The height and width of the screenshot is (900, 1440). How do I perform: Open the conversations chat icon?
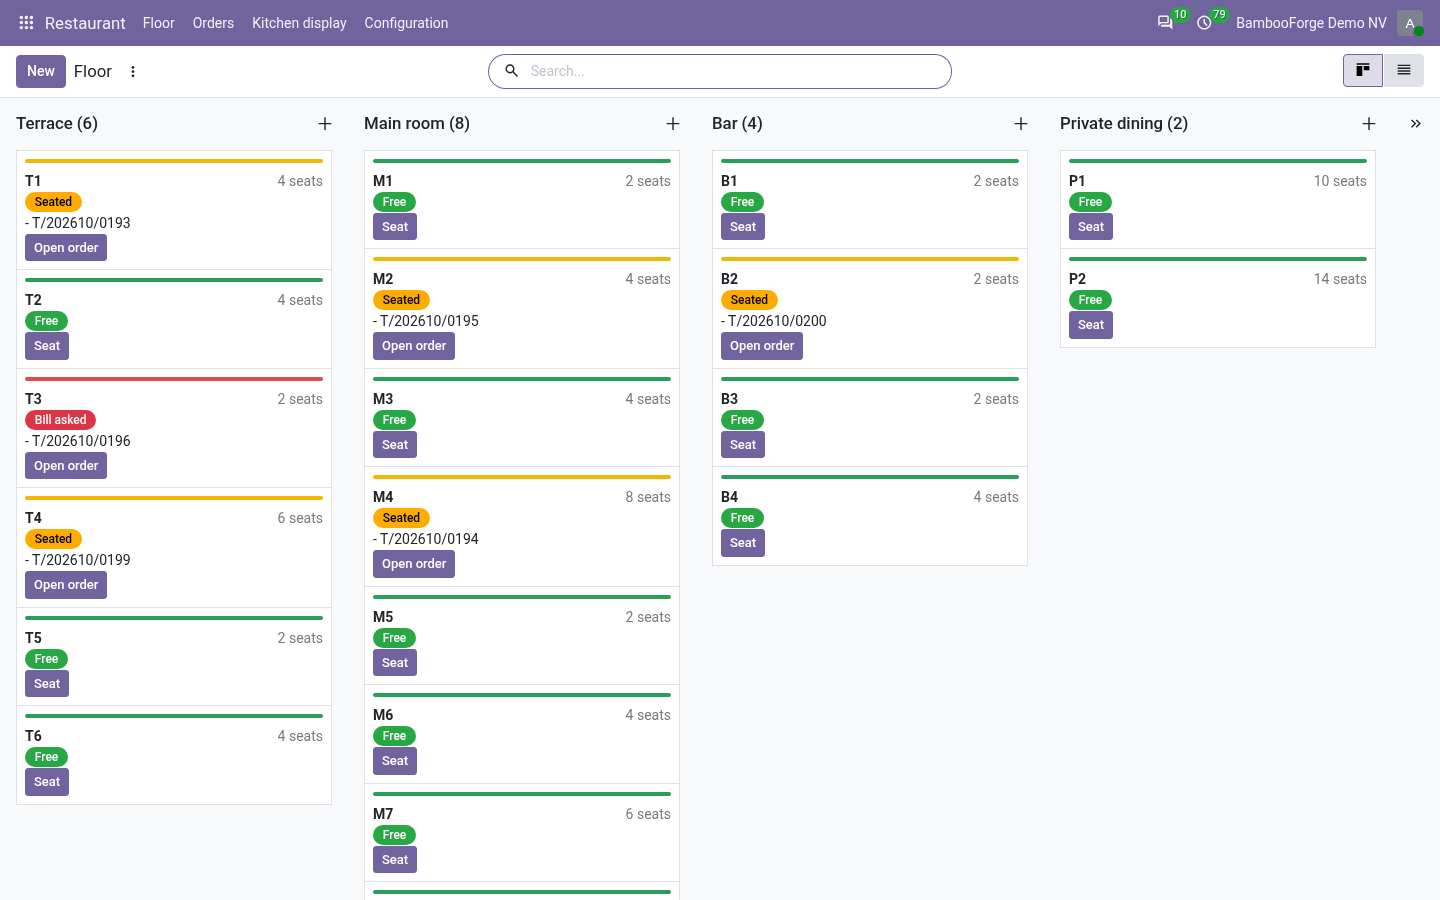[x=1165, y=23]
